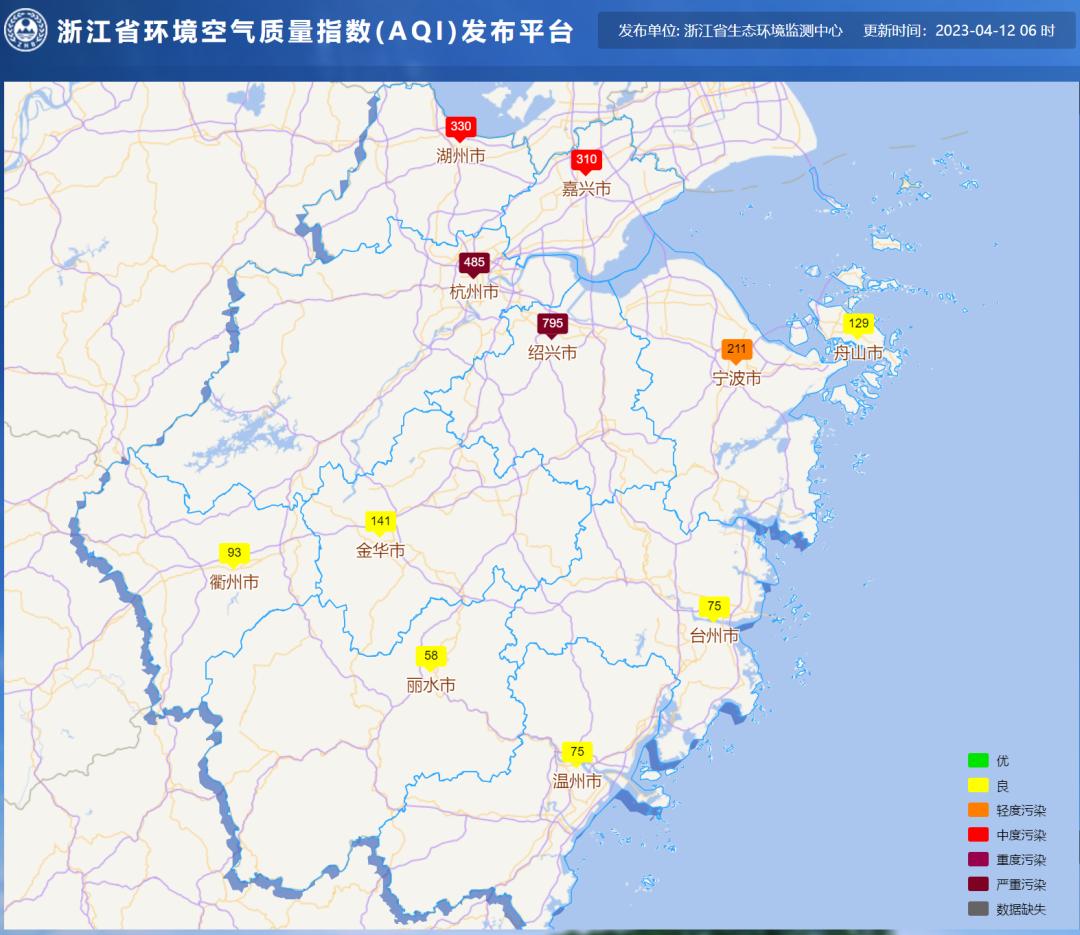
Task: Click the Jiaxing 310 AQI marker
Action: point(586,160)
